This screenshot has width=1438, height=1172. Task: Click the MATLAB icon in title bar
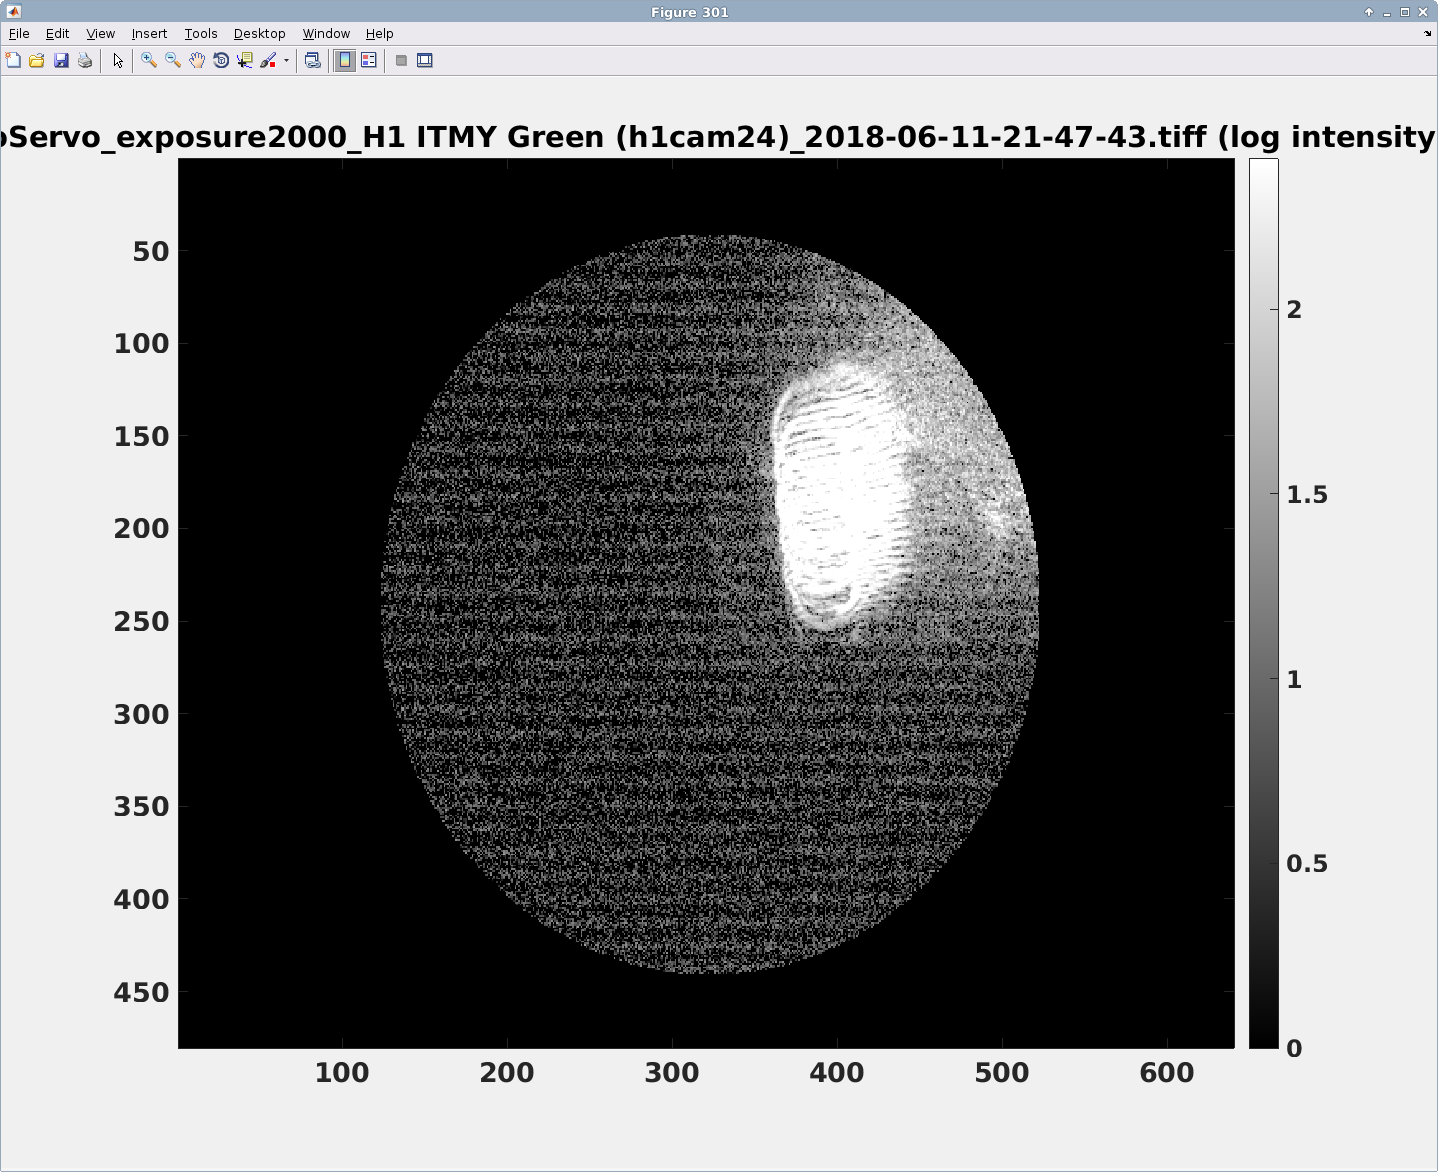pyautogui.click(x=13, y=12)
